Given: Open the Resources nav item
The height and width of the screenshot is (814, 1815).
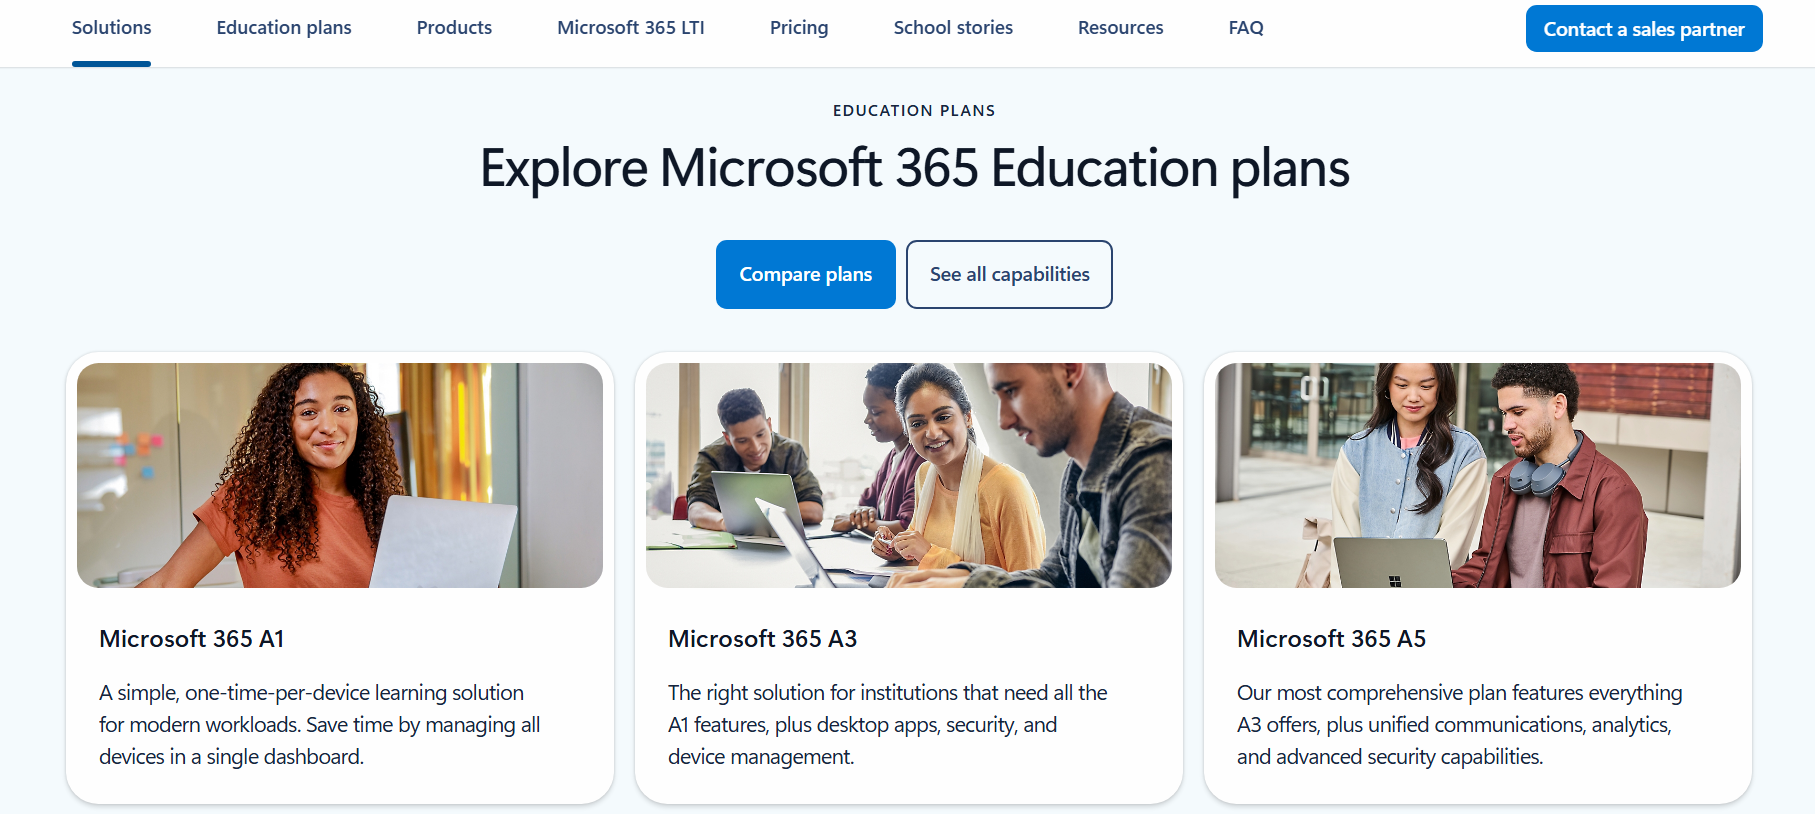Looking at the screenshot, I should click(1120, 28).
